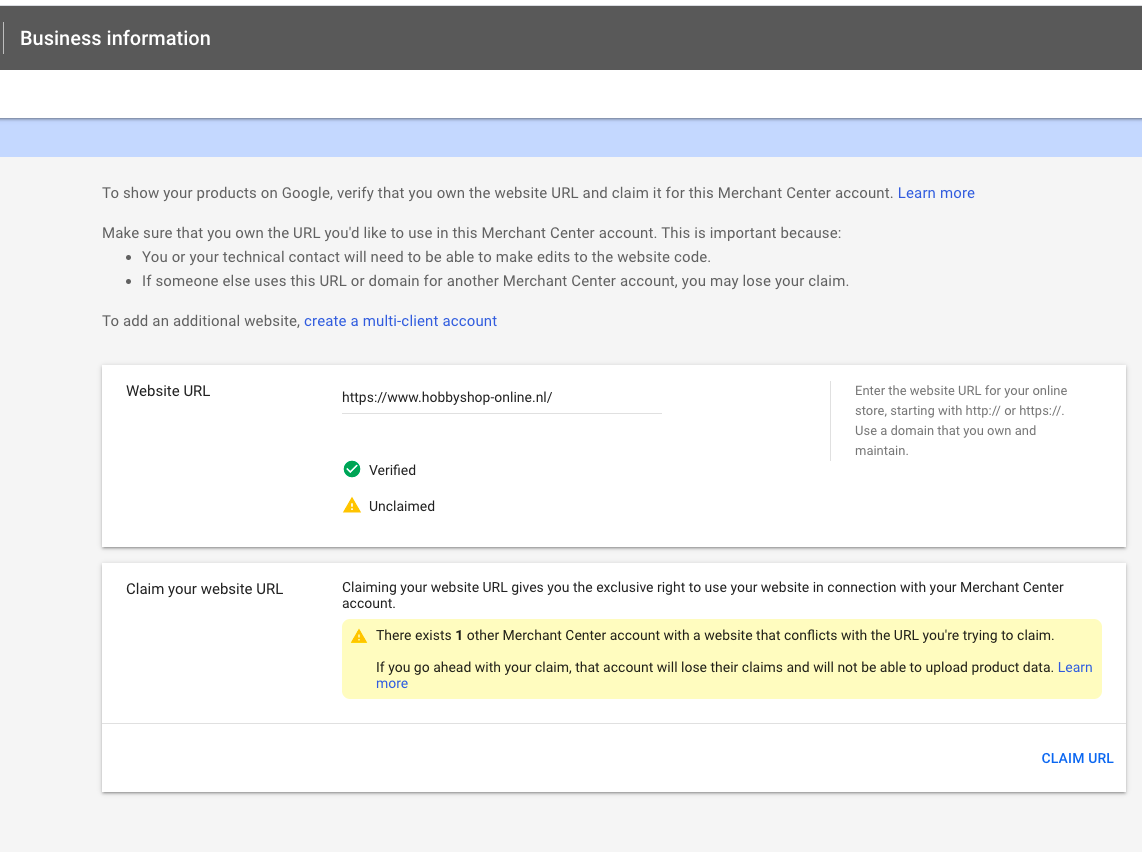Click help text about entering website URL
Screen dimensions: 1142x856
pyautogui.click(x=960, y=420)
